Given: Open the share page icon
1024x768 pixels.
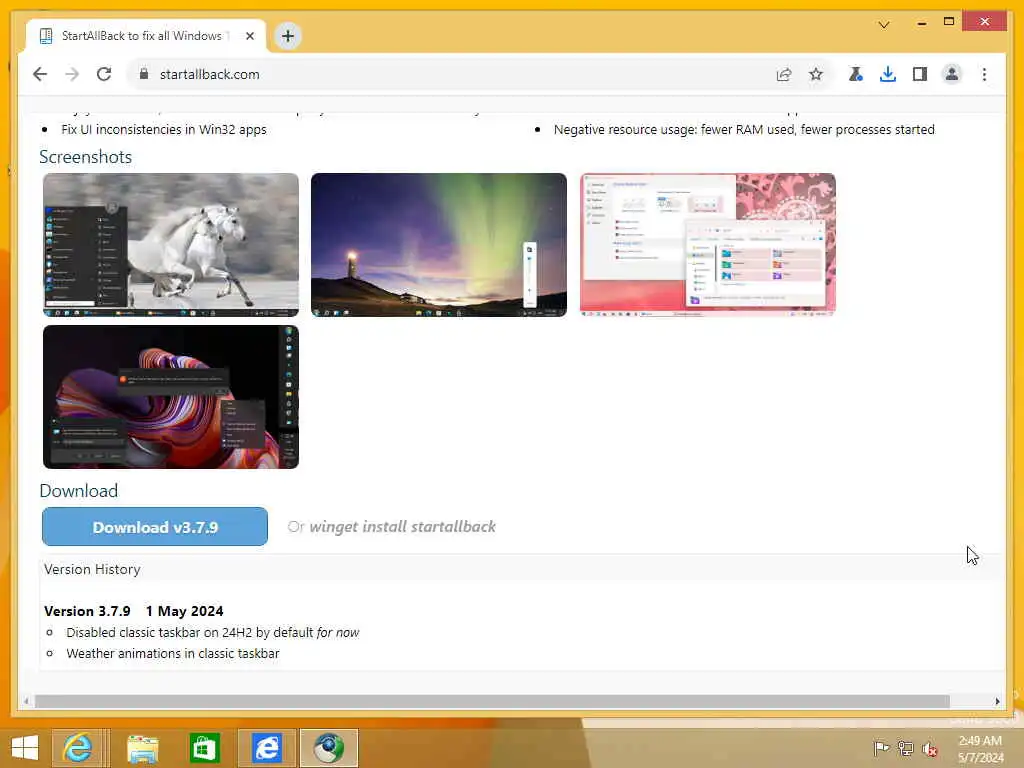Looking at the screenshot, I should [x=784, y=74].
